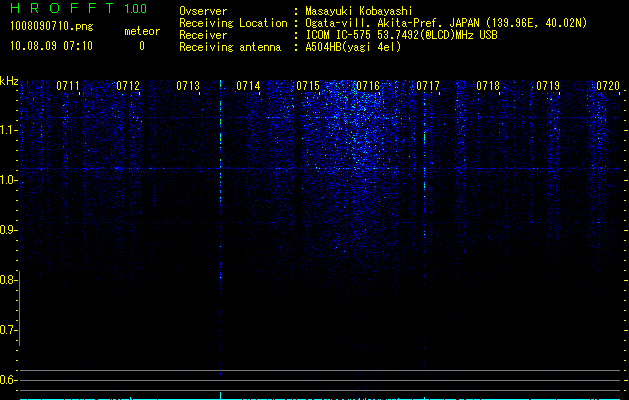Image resolution: width=629 pixels, height=400 pixels.
Task: Click the A504HB(yagi 4el) antenna text
Action: click(x=353, y=47)
